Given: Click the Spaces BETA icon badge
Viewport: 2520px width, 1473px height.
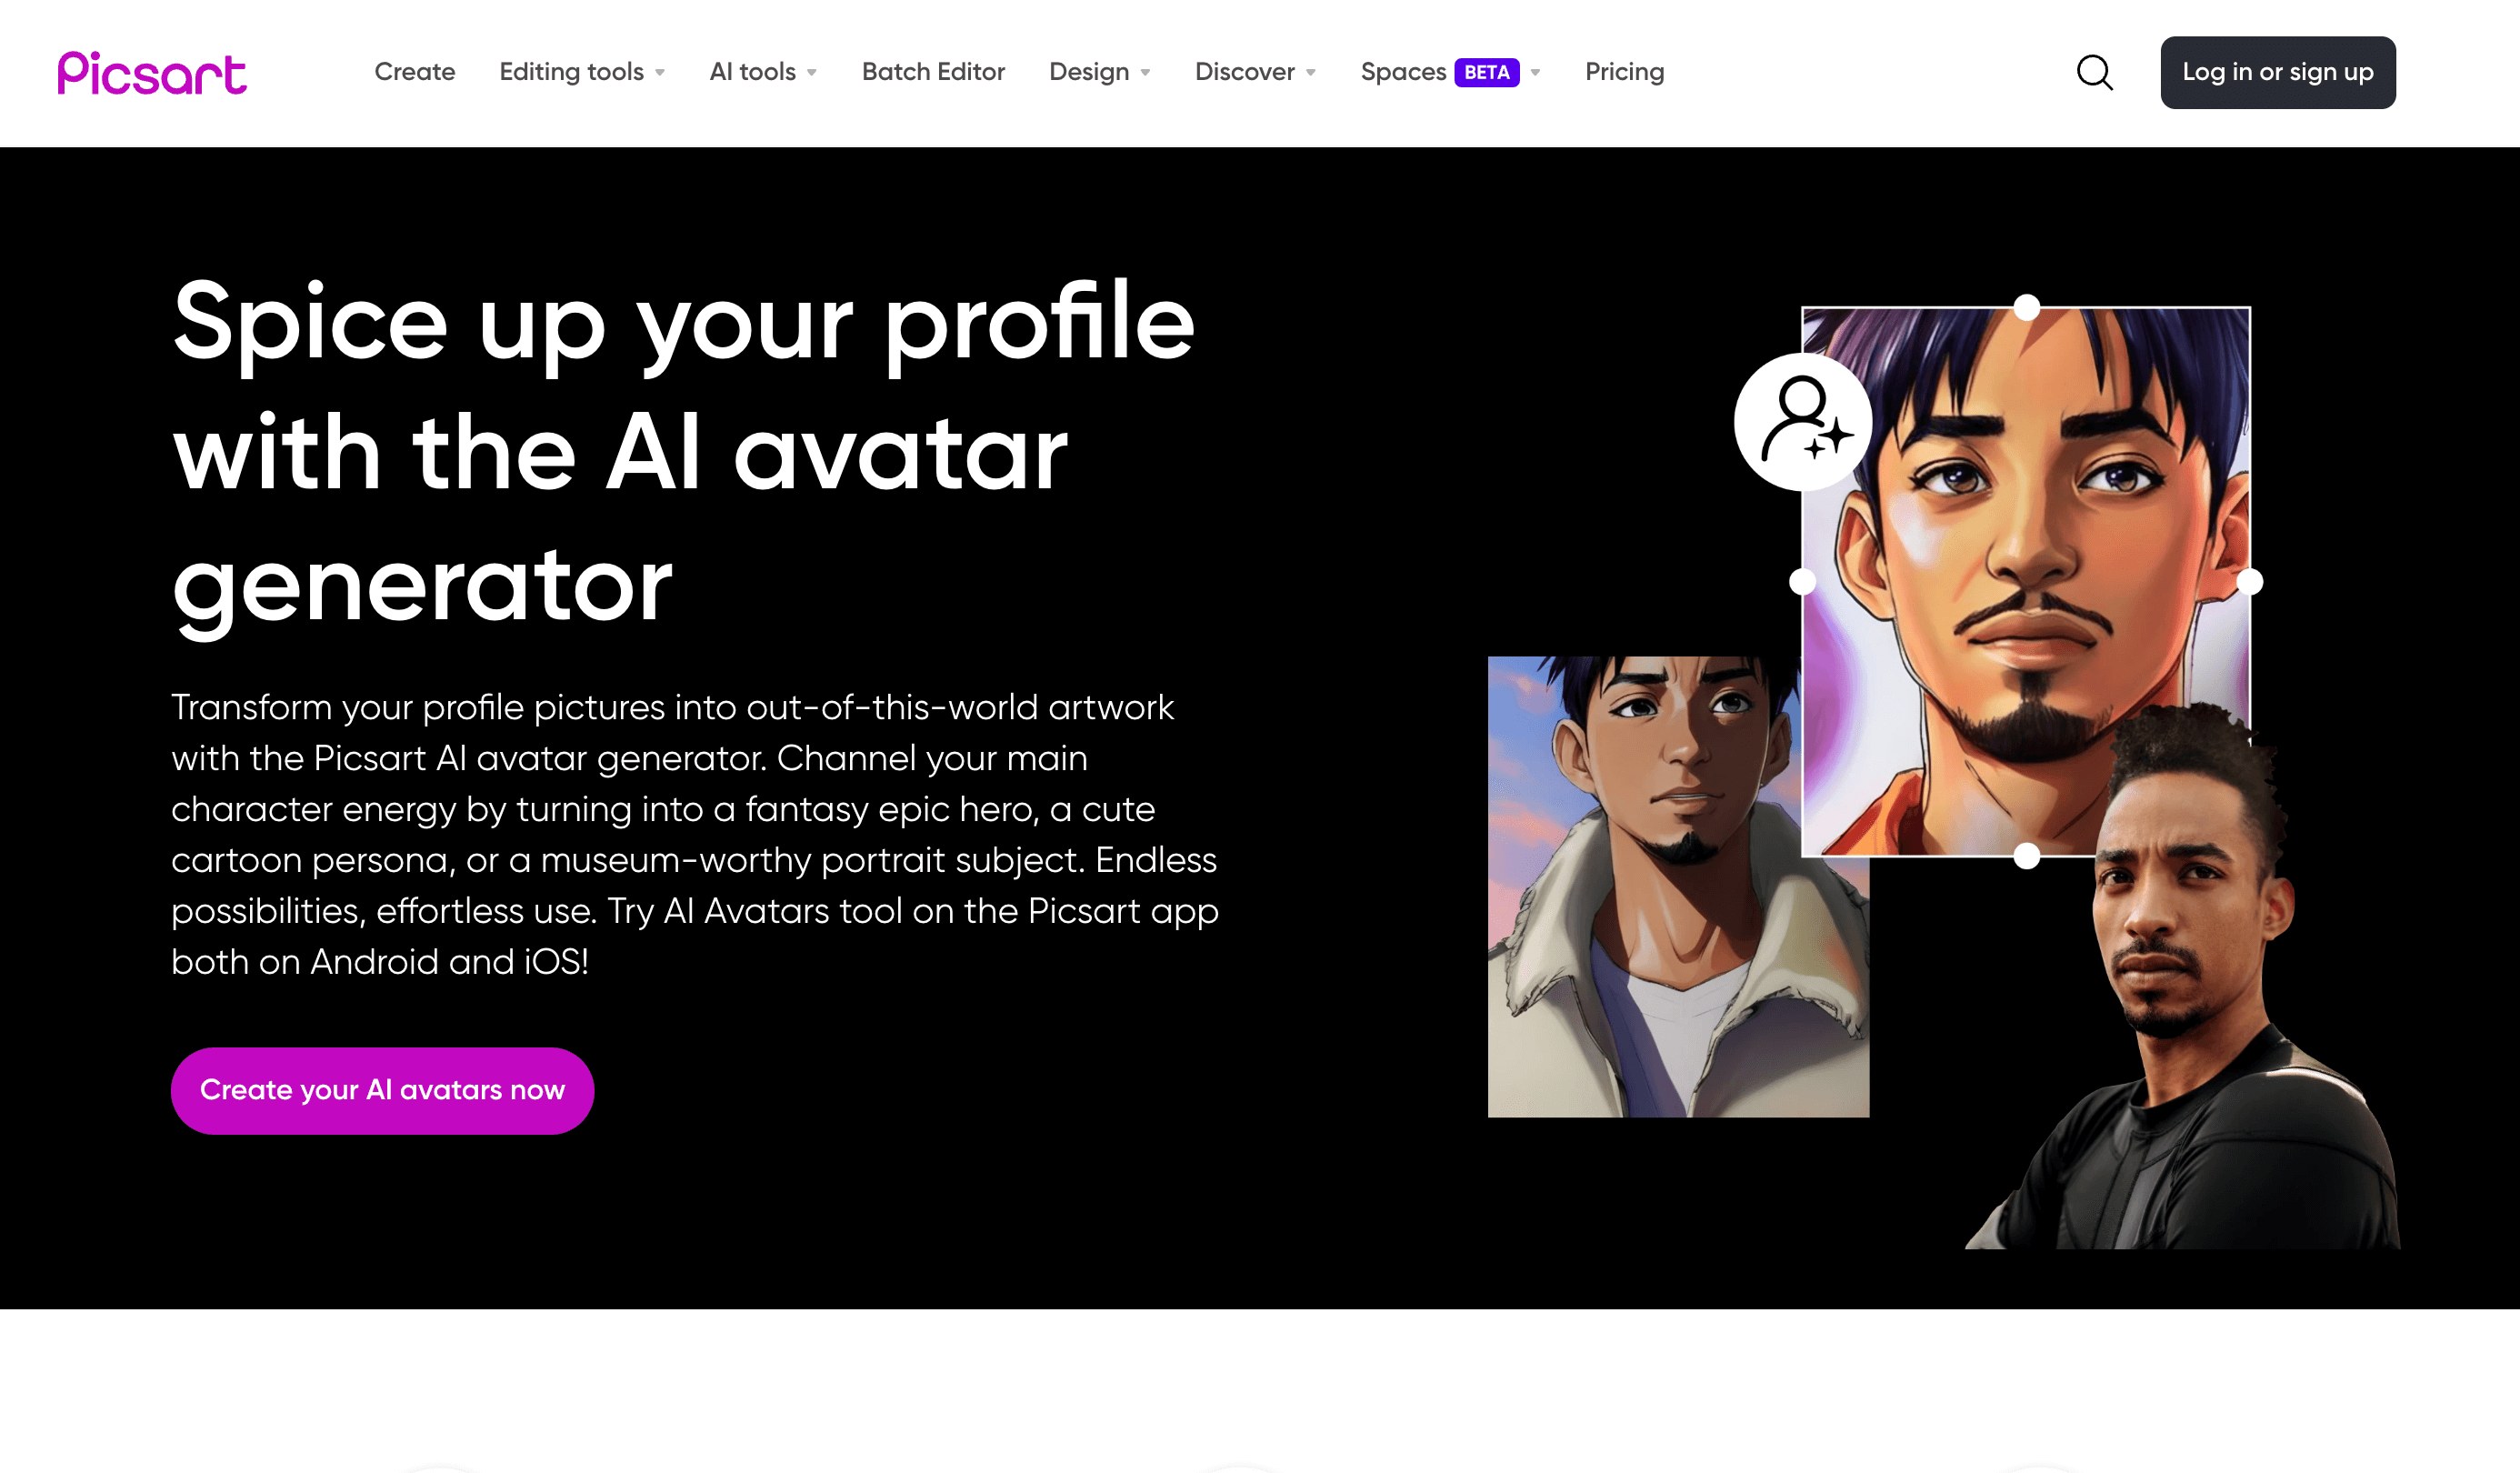Looking at the screenshot, I should pos(1485,72).
